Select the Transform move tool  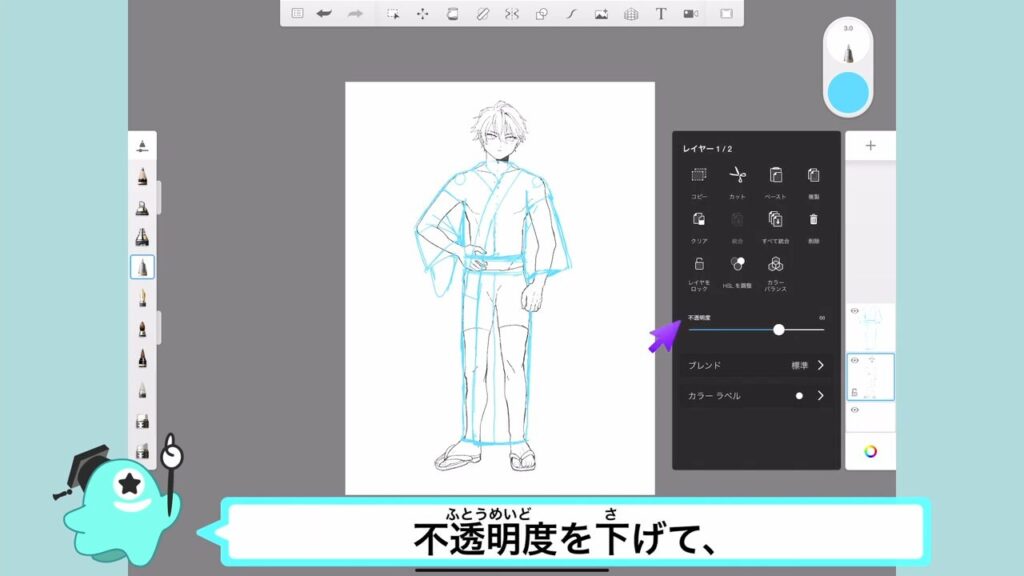(422, 14)
